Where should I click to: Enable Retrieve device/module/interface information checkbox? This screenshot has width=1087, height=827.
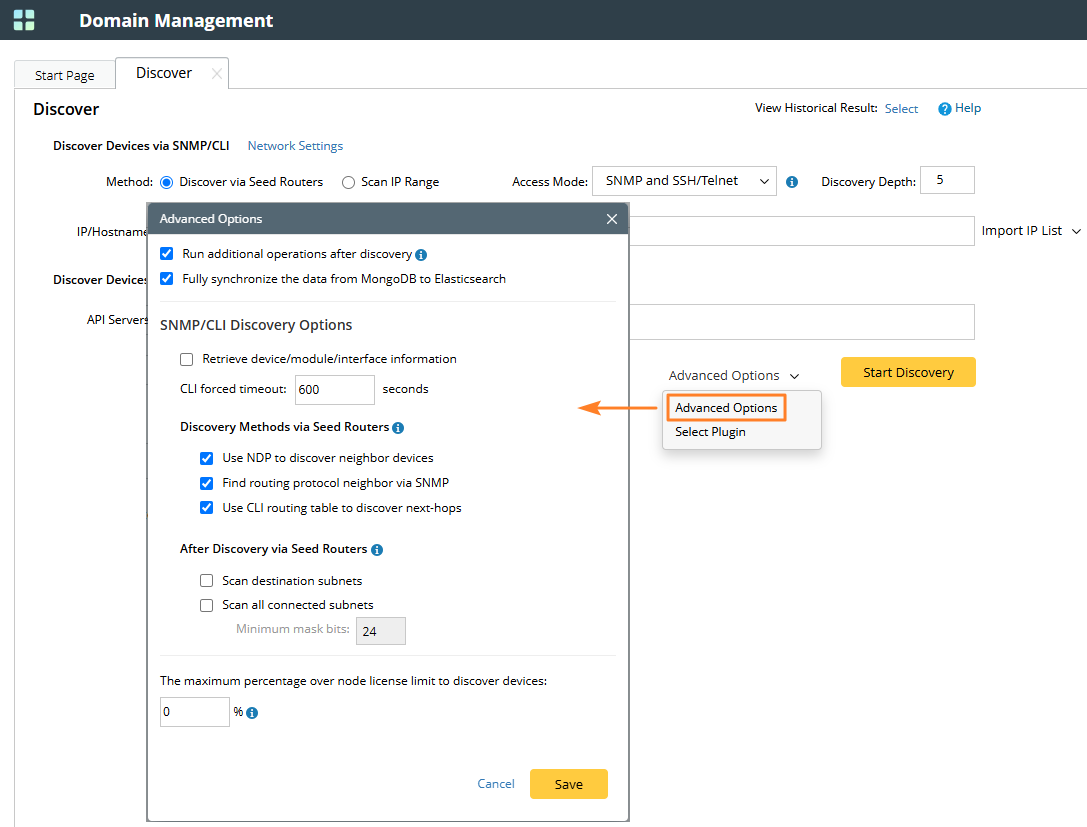(187, 359)
